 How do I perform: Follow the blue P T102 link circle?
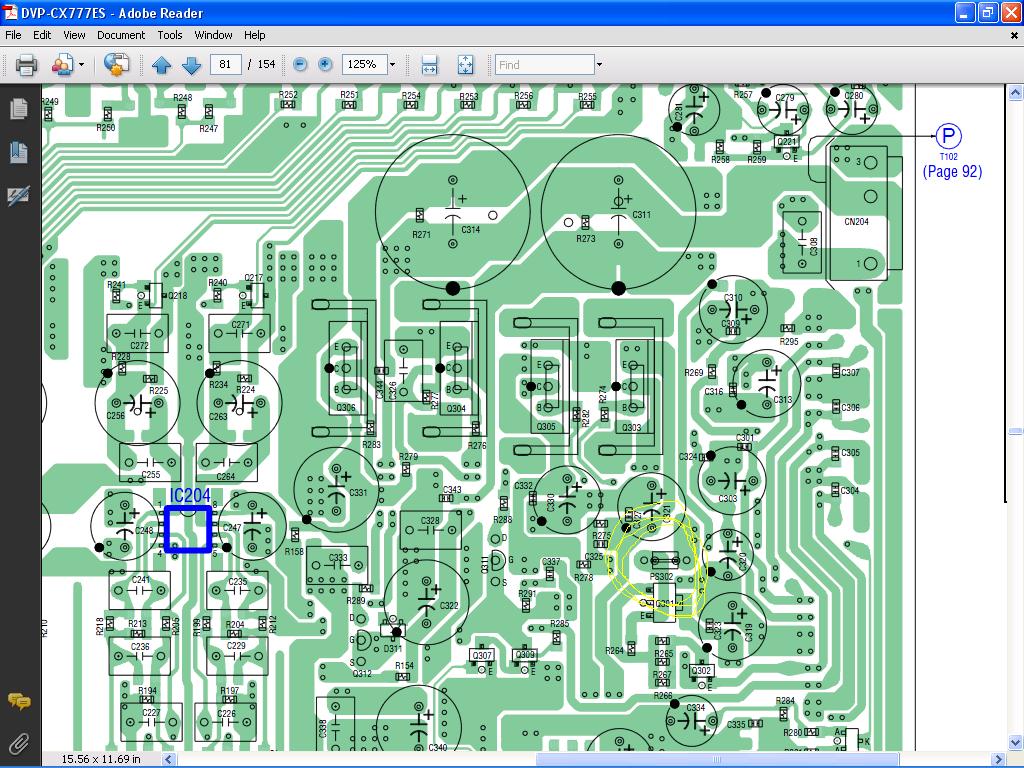(948, 136)
